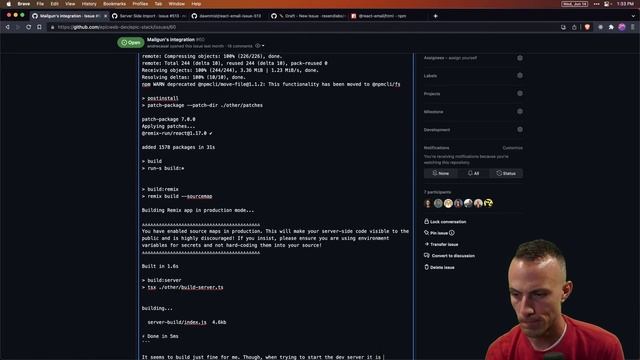Click the lock icon beside Lock conversation

point(427,222)
